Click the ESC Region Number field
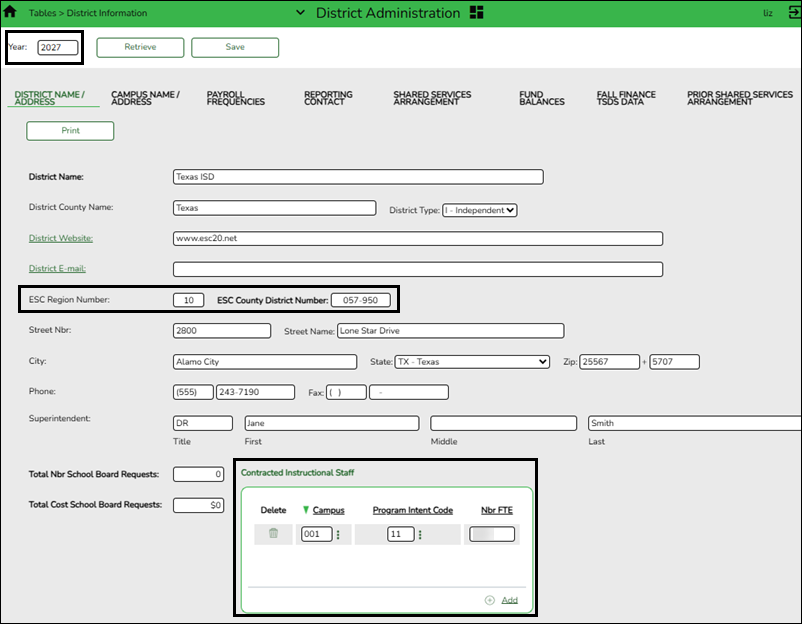This screenshot has height=624, width=802. point(189,300)
